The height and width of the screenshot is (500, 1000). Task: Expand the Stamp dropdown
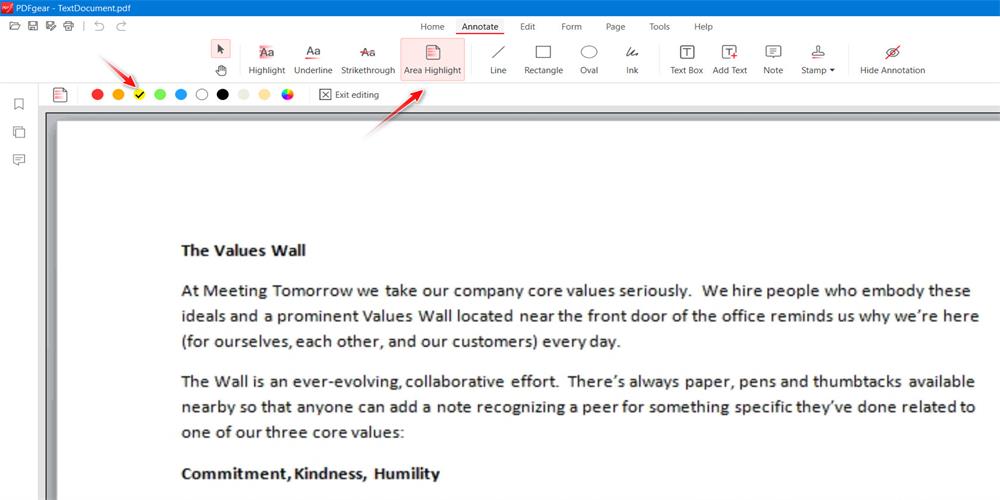pyautogui.click(x=817, y=59)
